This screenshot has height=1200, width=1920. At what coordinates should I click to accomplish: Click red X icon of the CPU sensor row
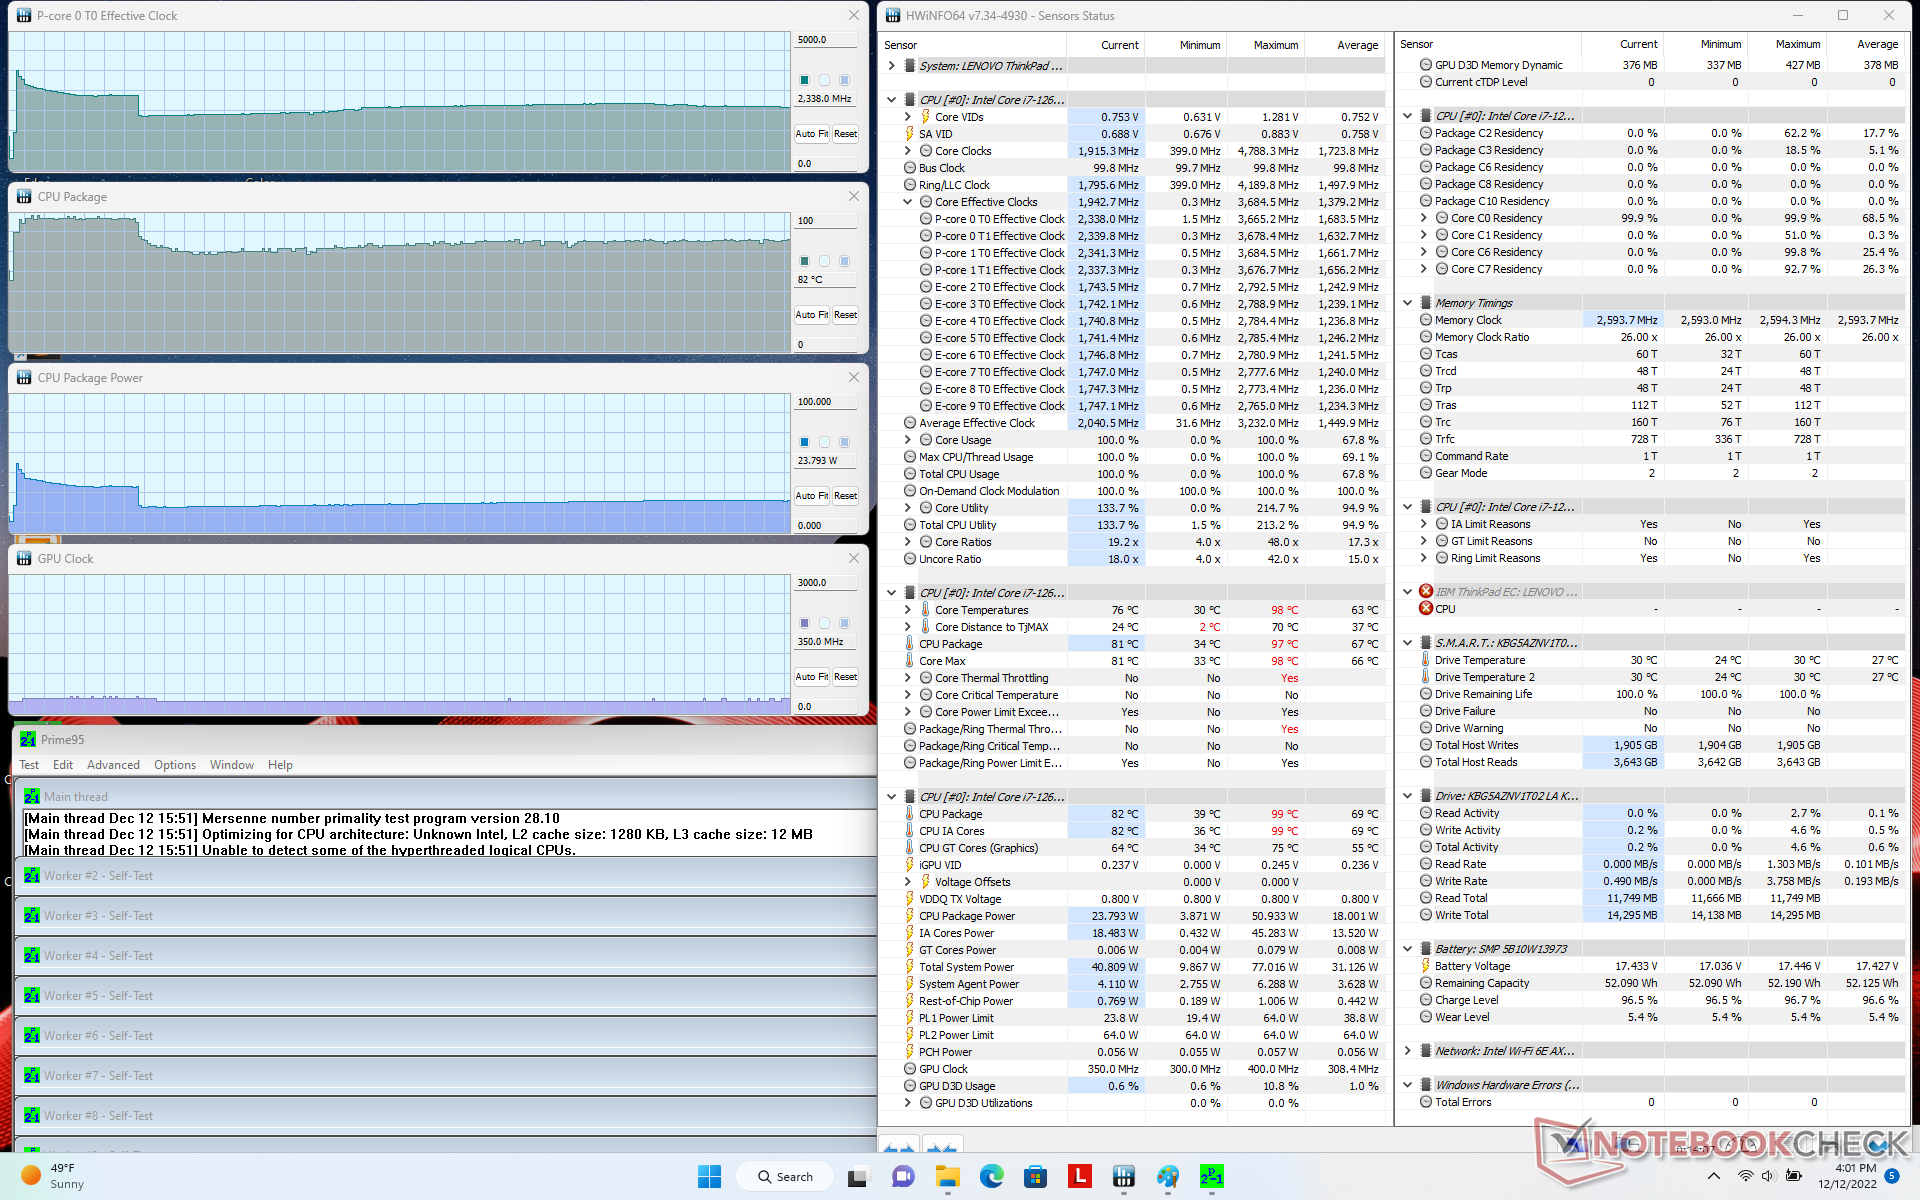pyautogui.click(x=1426, y=609)
